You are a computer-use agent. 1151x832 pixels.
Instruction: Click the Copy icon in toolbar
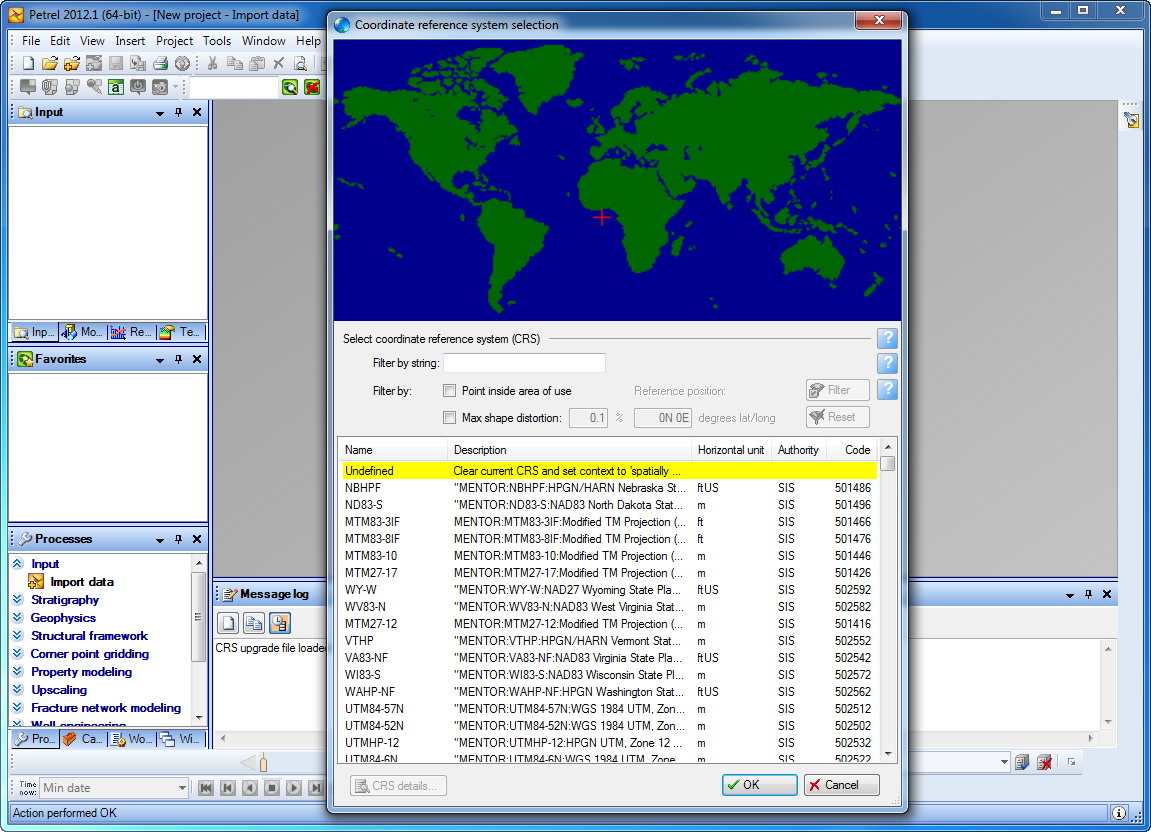tap(235, 64)
